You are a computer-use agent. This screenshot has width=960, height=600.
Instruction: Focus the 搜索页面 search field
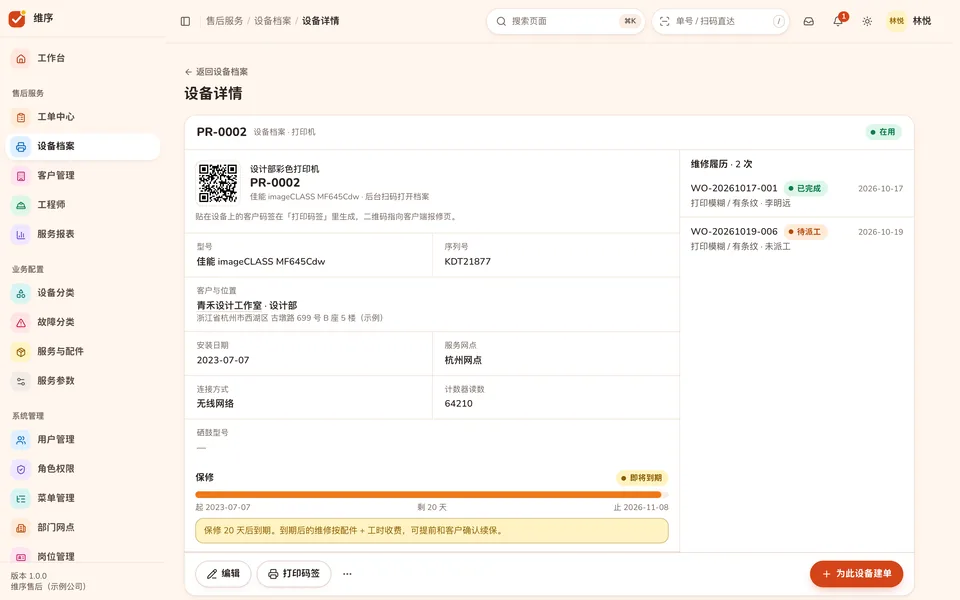[x=565, y=21]
